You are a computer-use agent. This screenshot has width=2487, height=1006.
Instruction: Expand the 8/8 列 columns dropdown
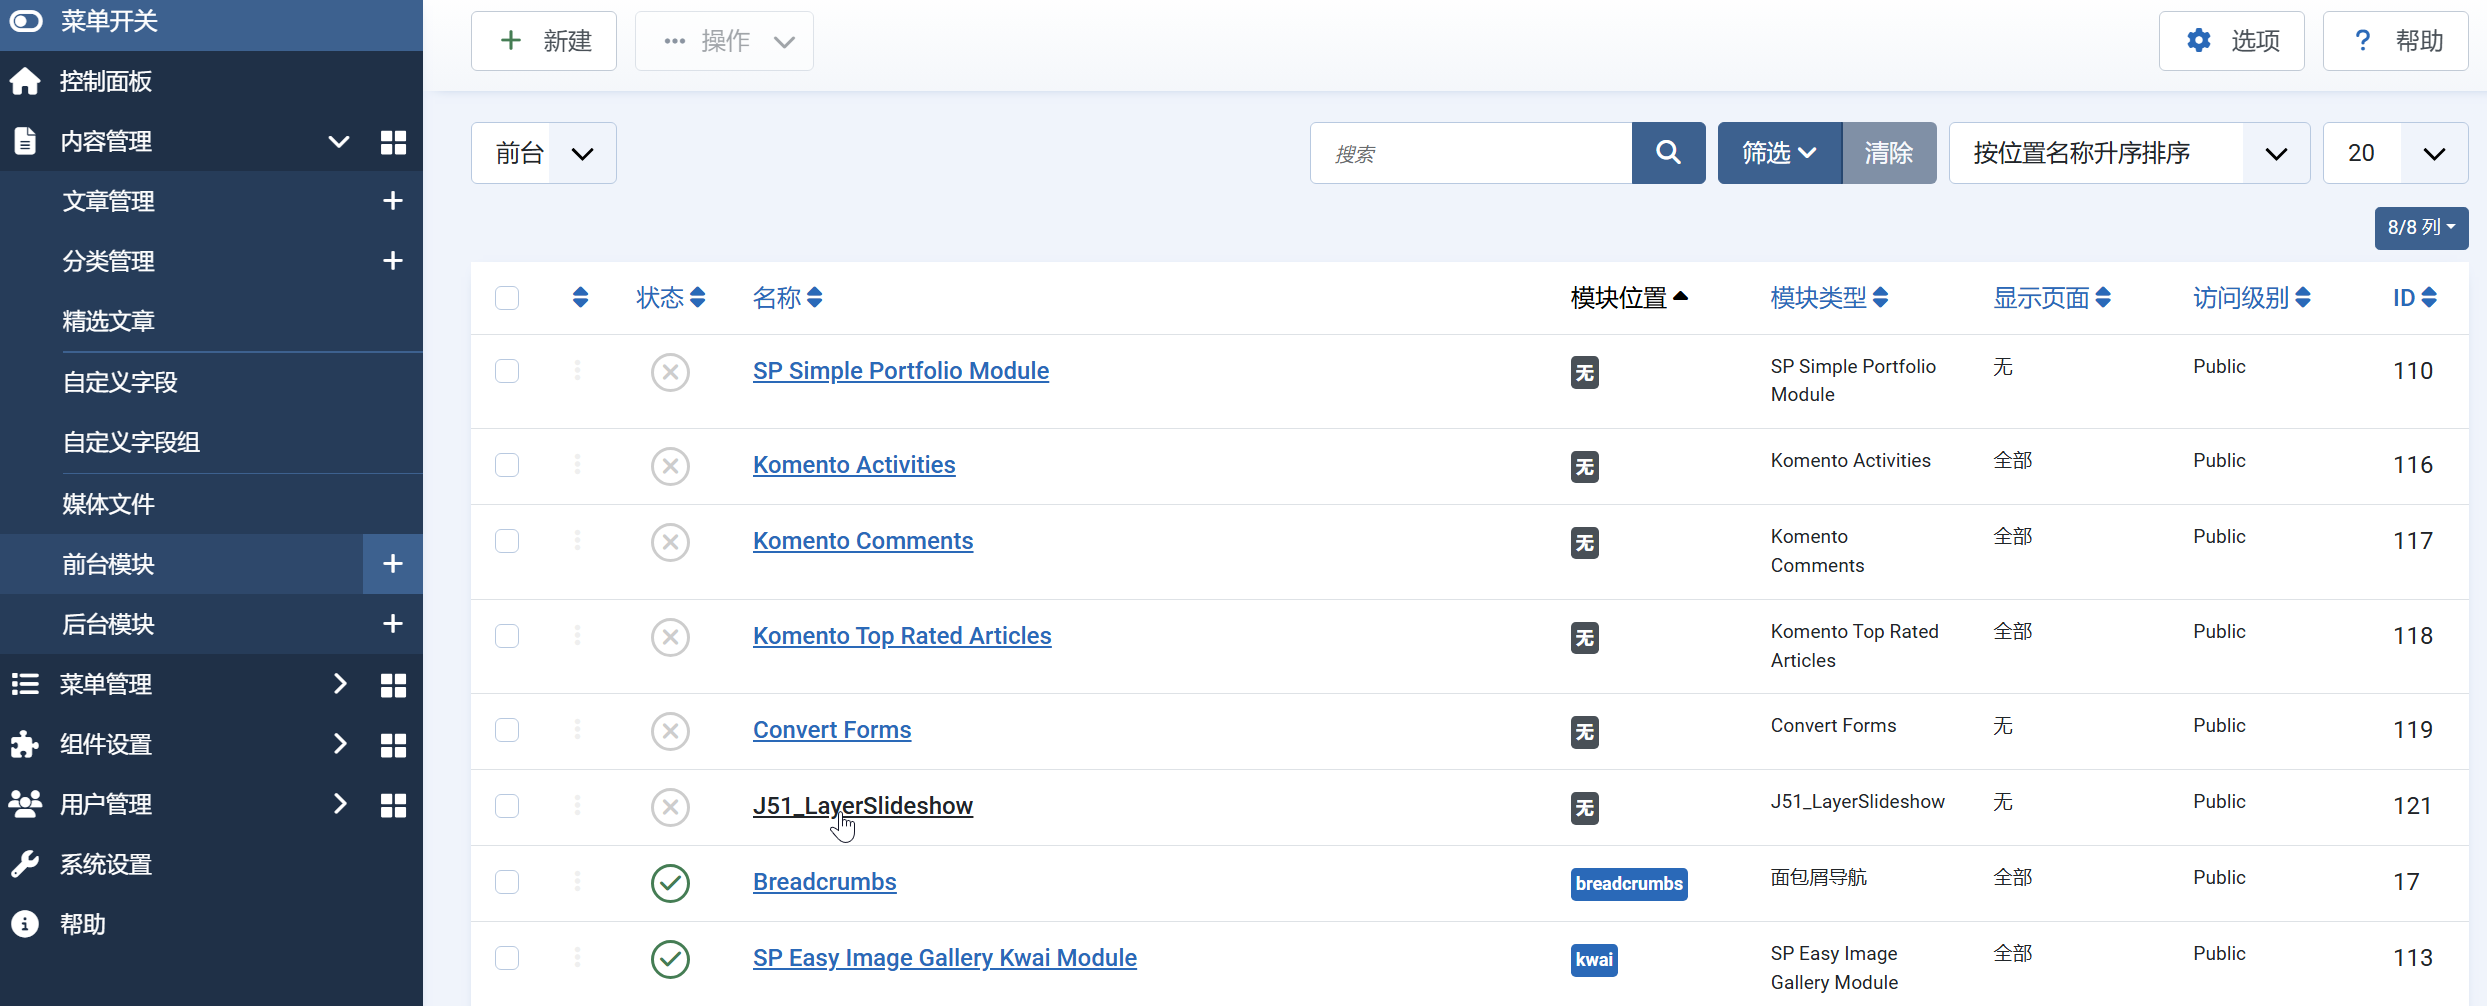pyautogui.click(x=2420, y=228)
